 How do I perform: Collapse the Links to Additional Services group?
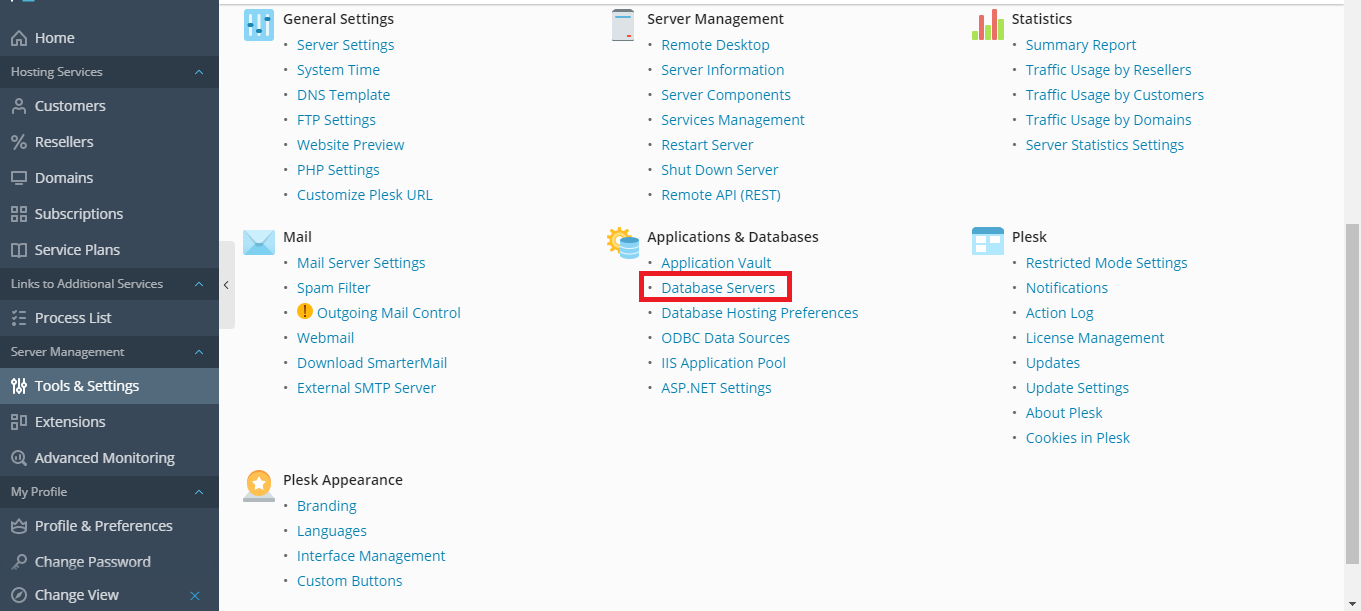click(198, 284)
